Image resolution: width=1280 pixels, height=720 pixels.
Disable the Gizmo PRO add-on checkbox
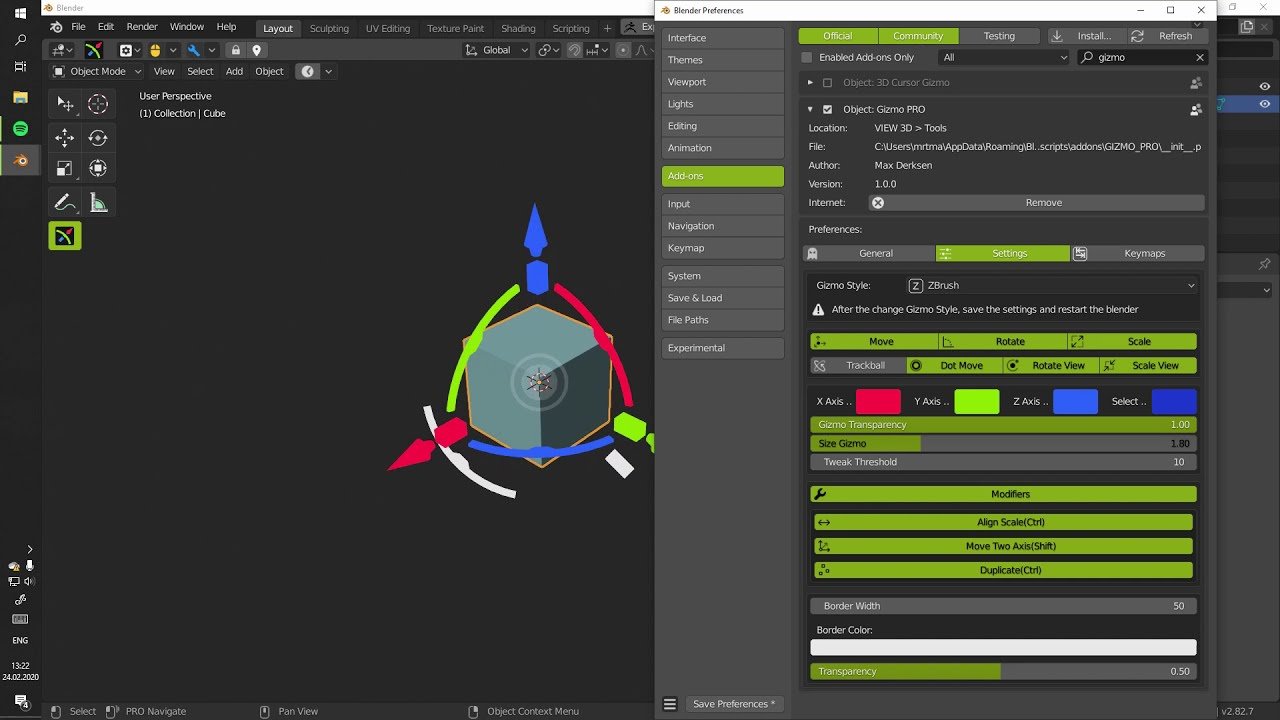pos(827,109)
